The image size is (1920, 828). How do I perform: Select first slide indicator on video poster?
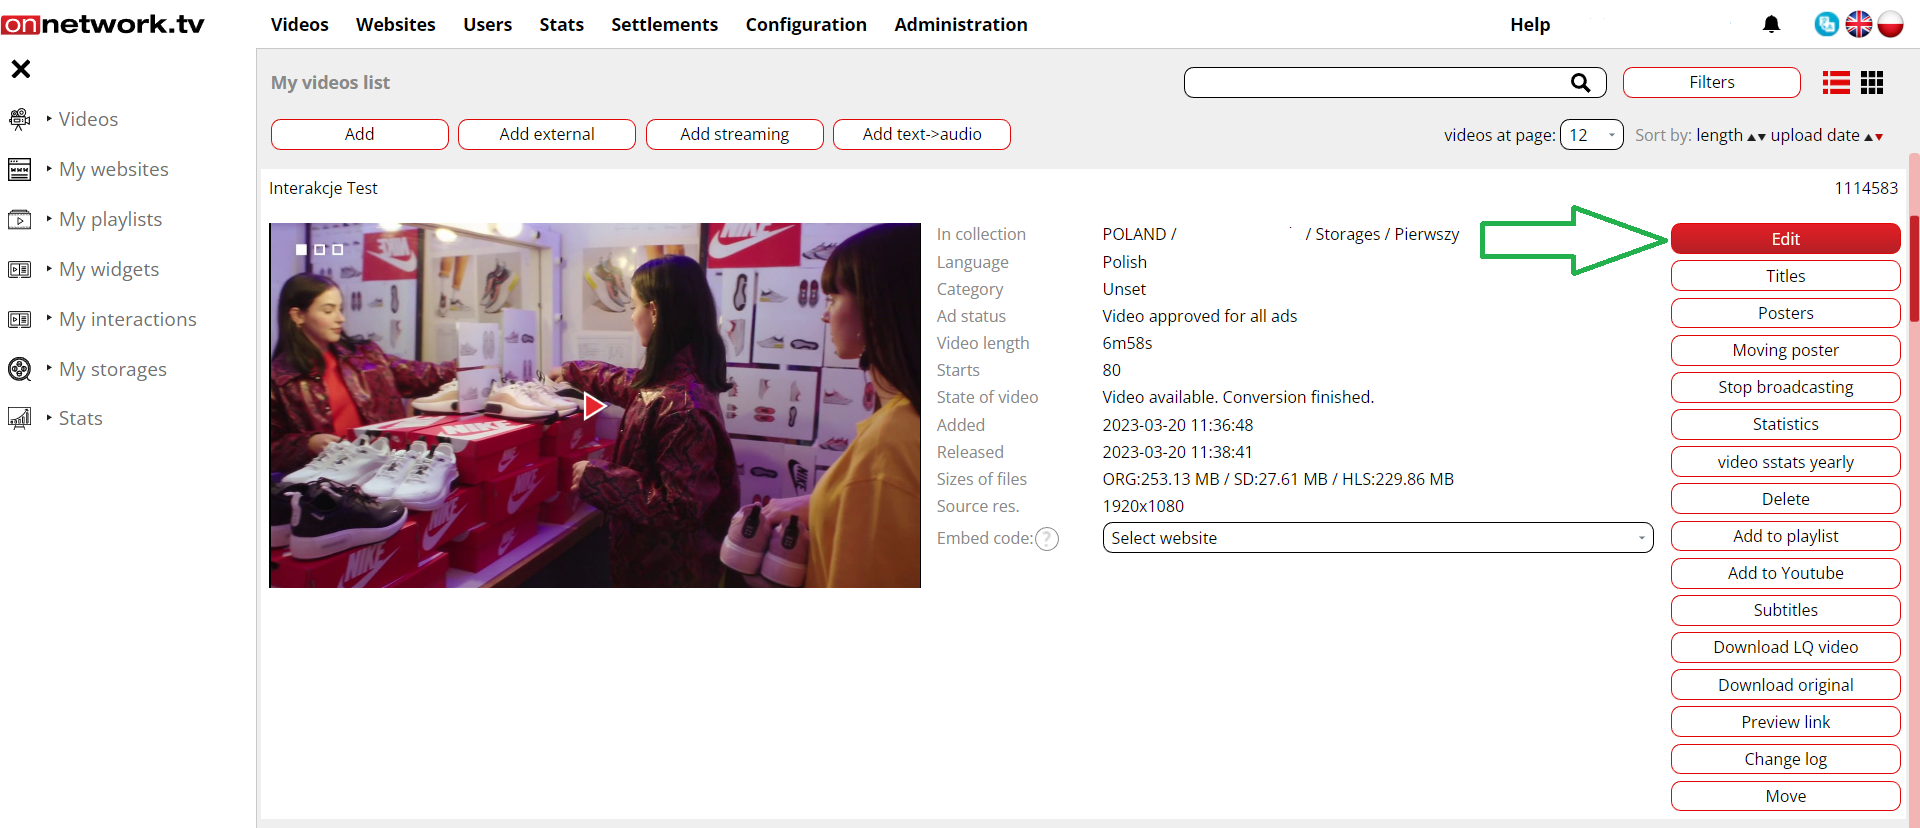tap(301, 249)
